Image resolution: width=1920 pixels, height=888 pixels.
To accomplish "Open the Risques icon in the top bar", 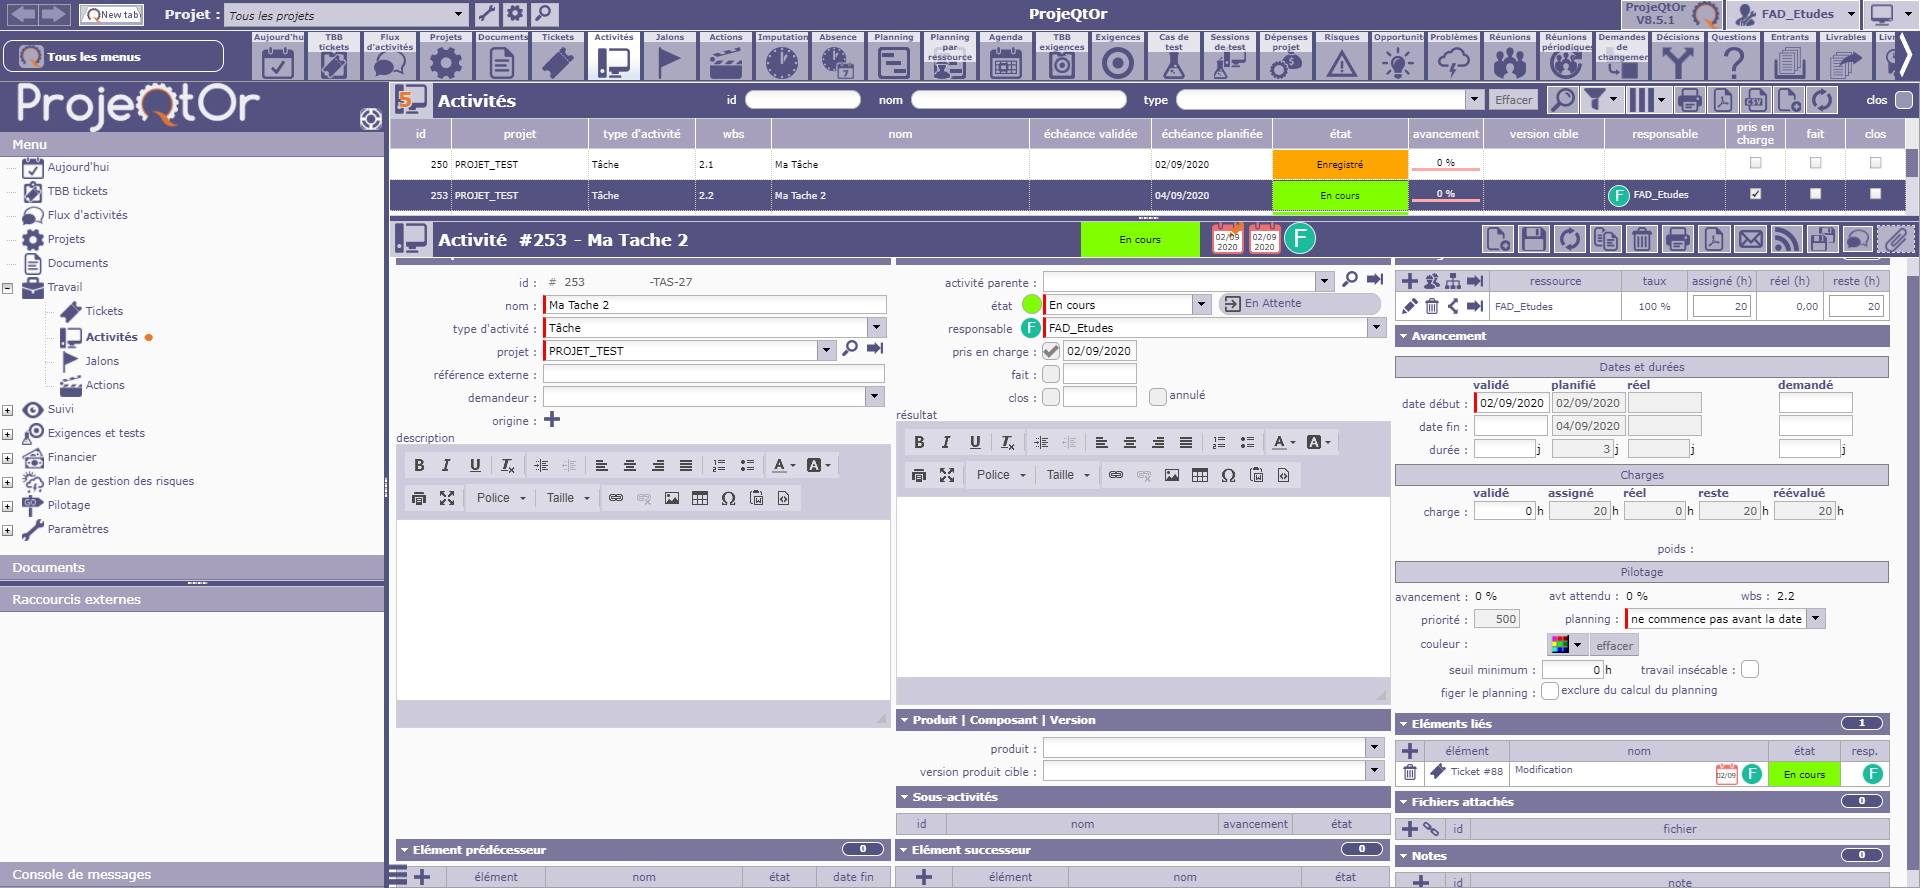I will click(1341, 56).
